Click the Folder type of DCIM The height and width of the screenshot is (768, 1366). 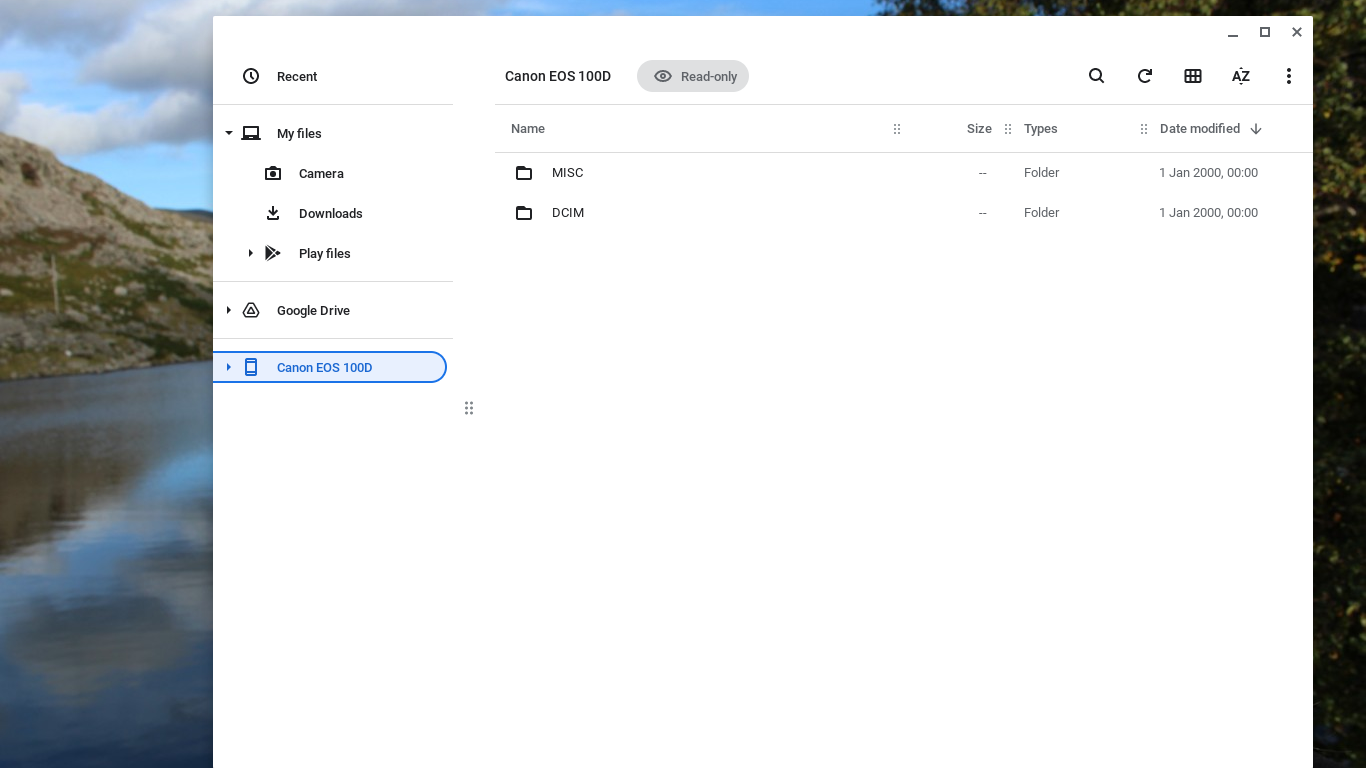[1041, 213]
